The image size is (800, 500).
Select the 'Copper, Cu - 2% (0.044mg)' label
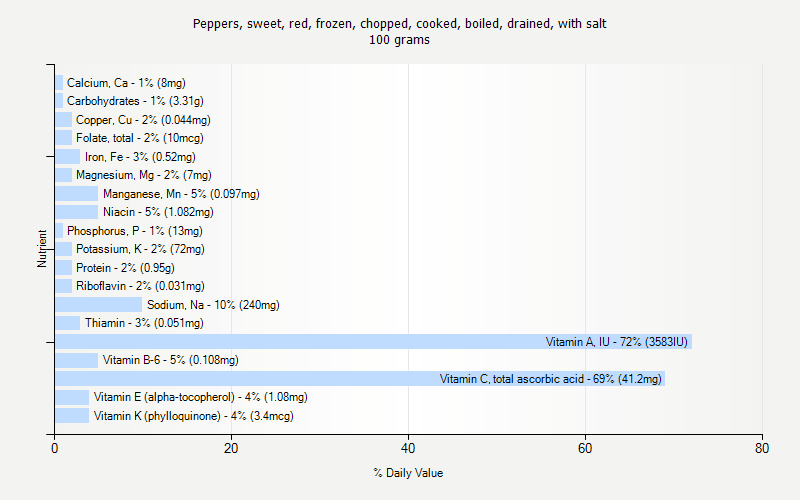click(x=143, y=120)
